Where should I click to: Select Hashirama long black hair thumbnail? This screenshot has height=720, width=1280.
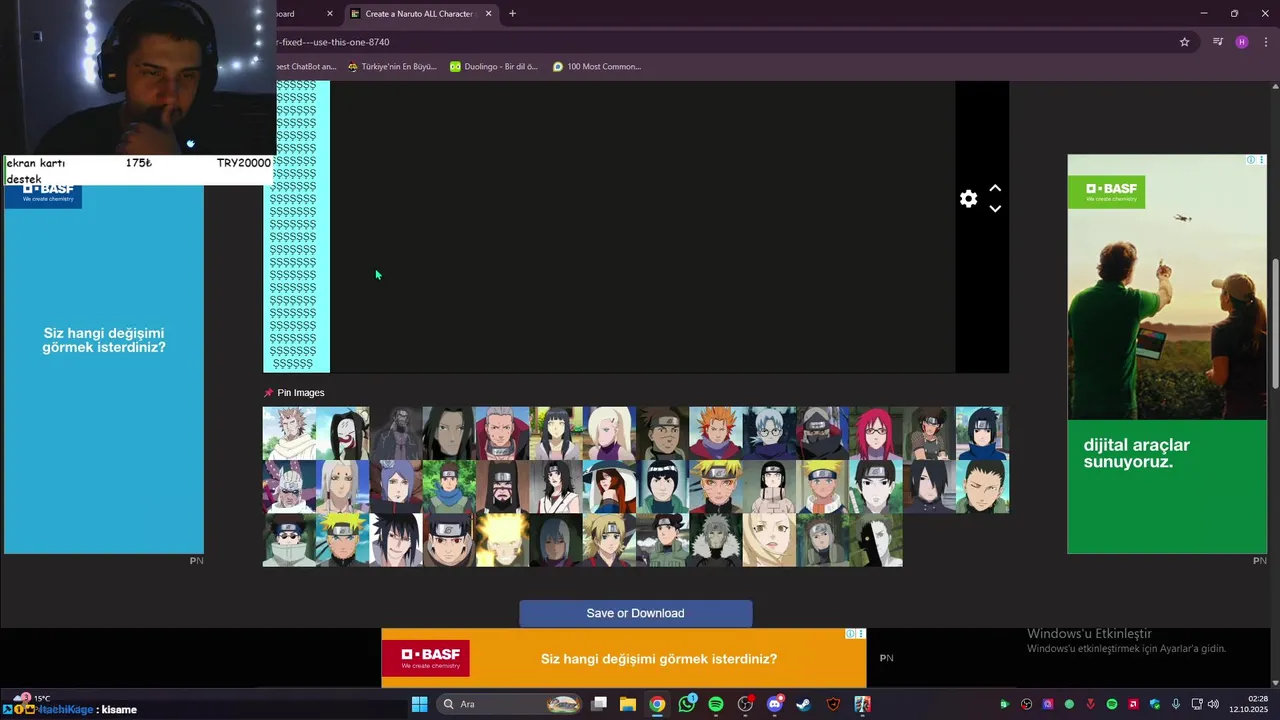449,433
